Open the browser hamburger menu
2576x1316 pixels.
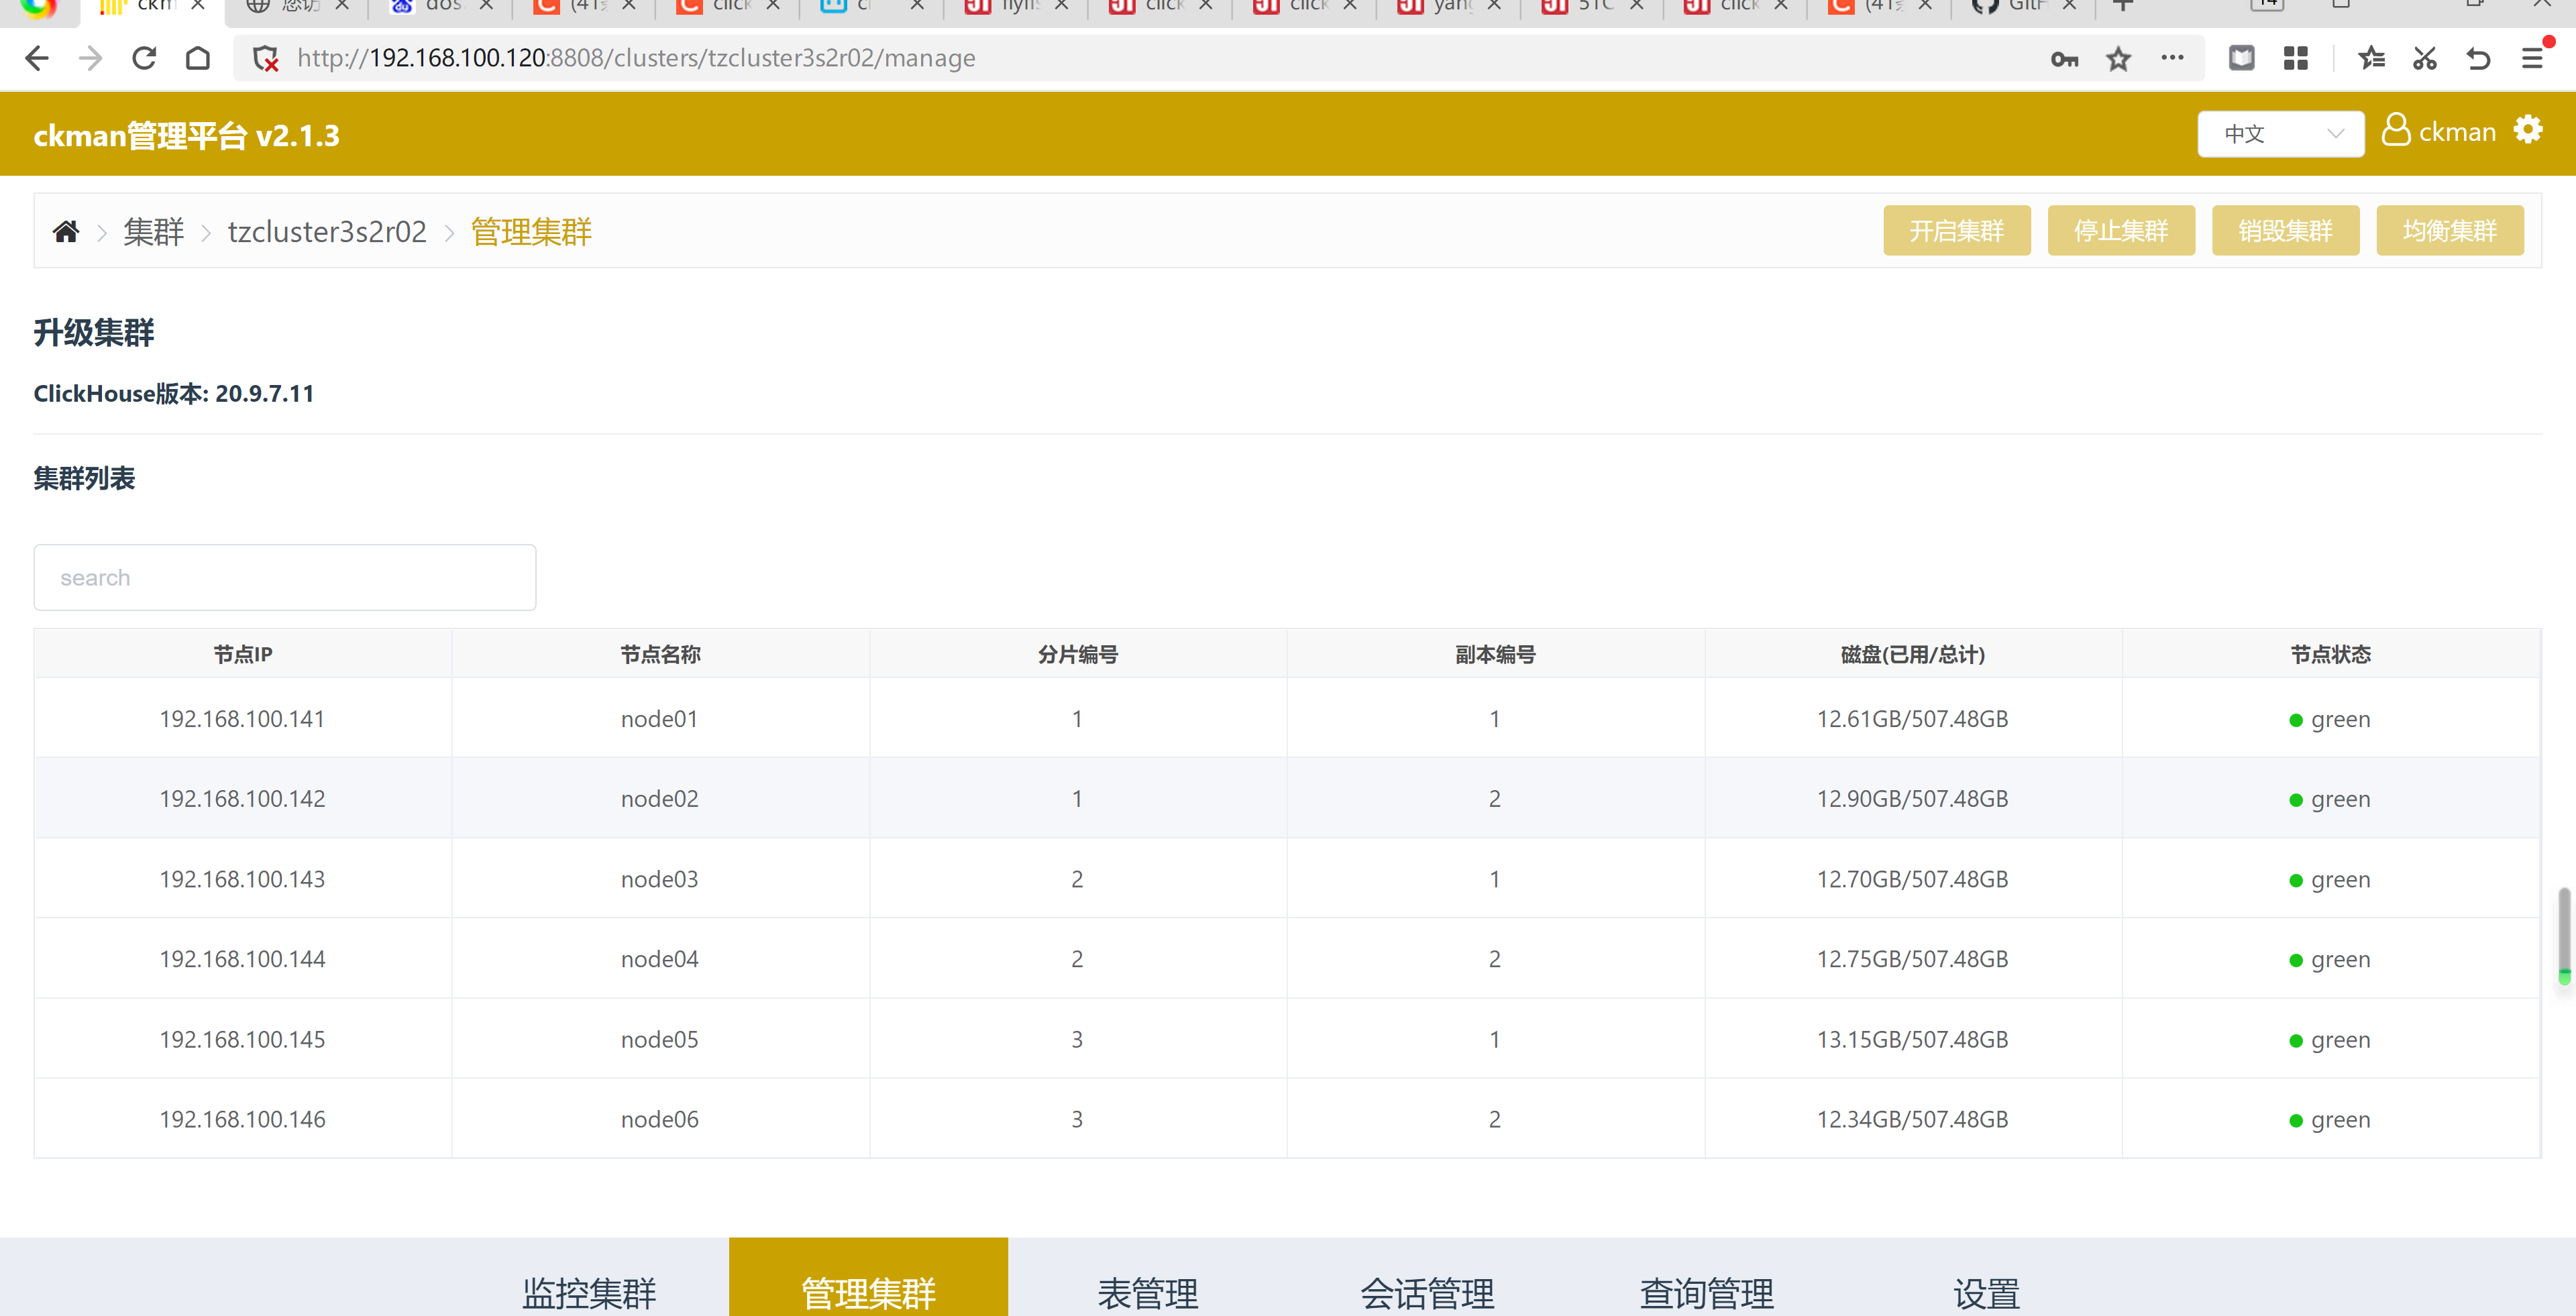(x=2532, y=59)
